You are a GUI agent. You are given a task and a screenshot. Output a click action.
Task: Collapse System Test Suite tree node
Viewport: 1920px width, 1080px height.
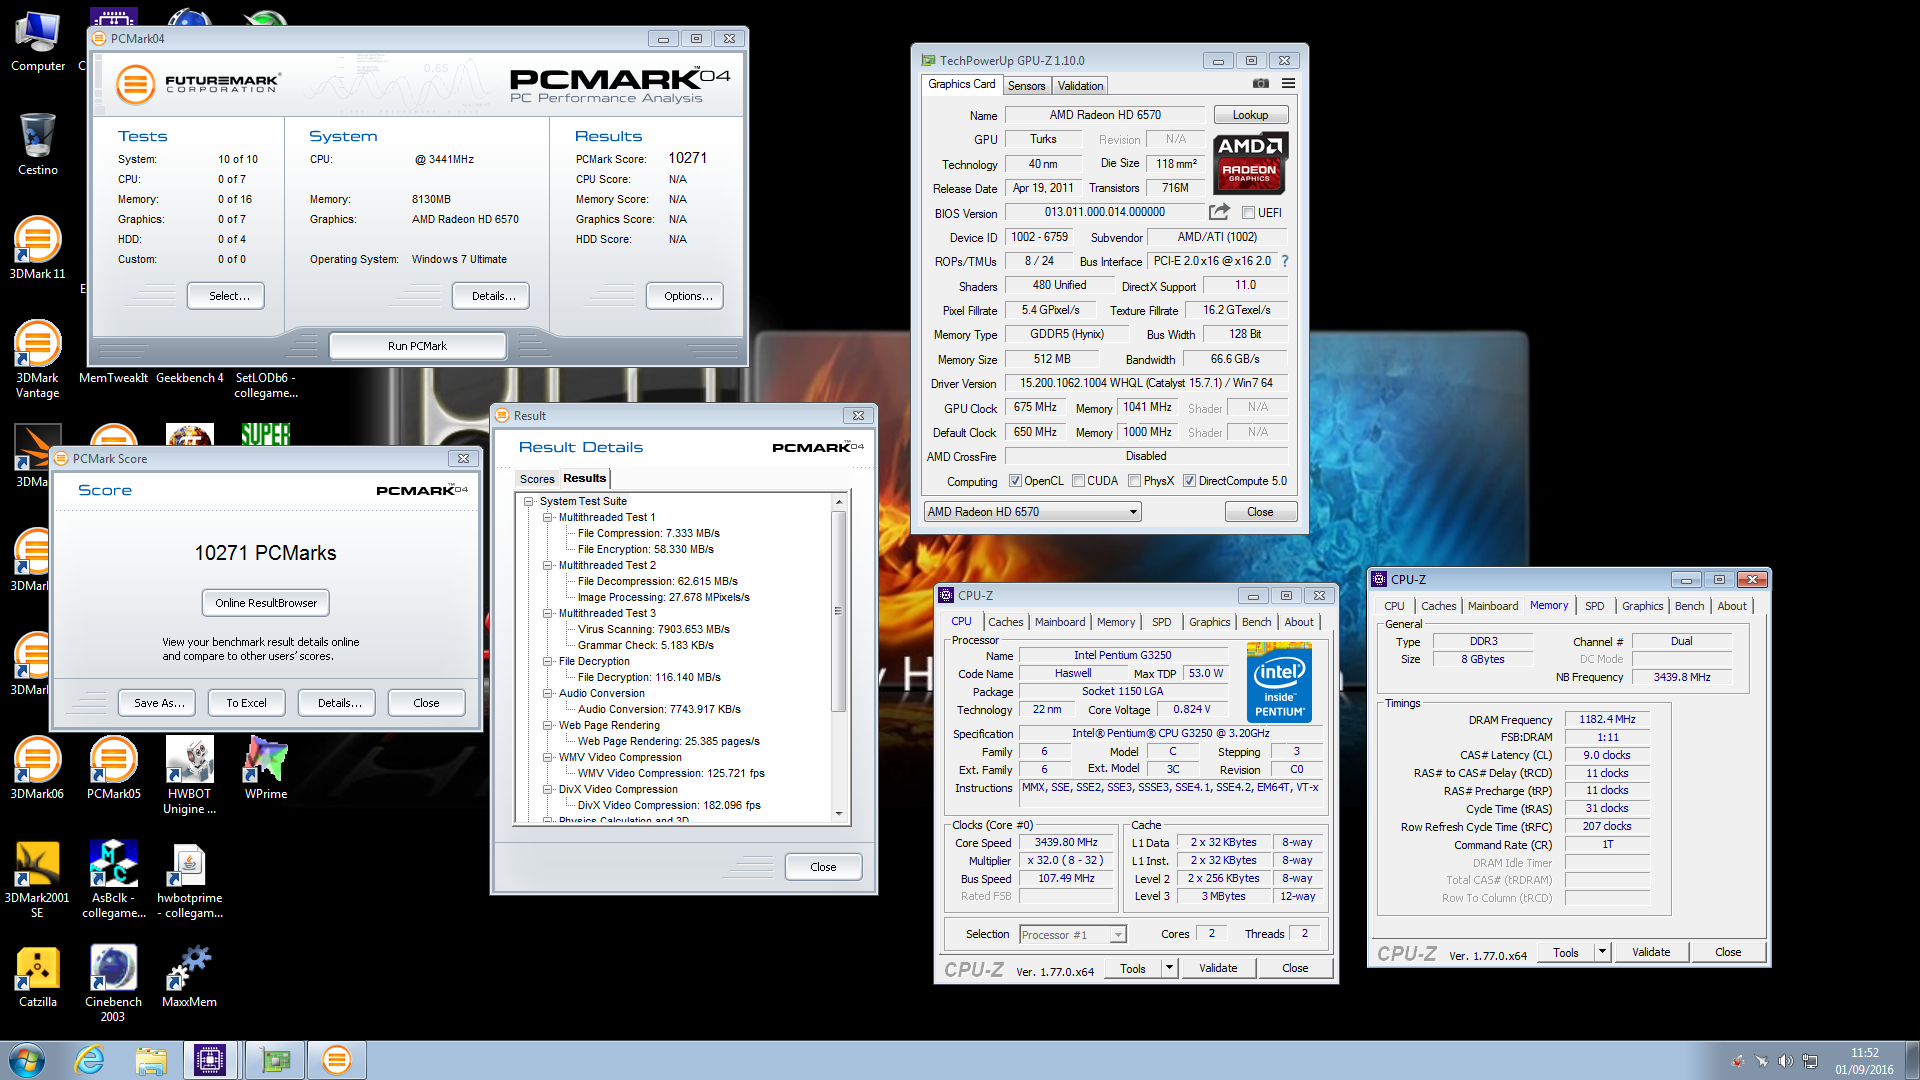[529, 501]
